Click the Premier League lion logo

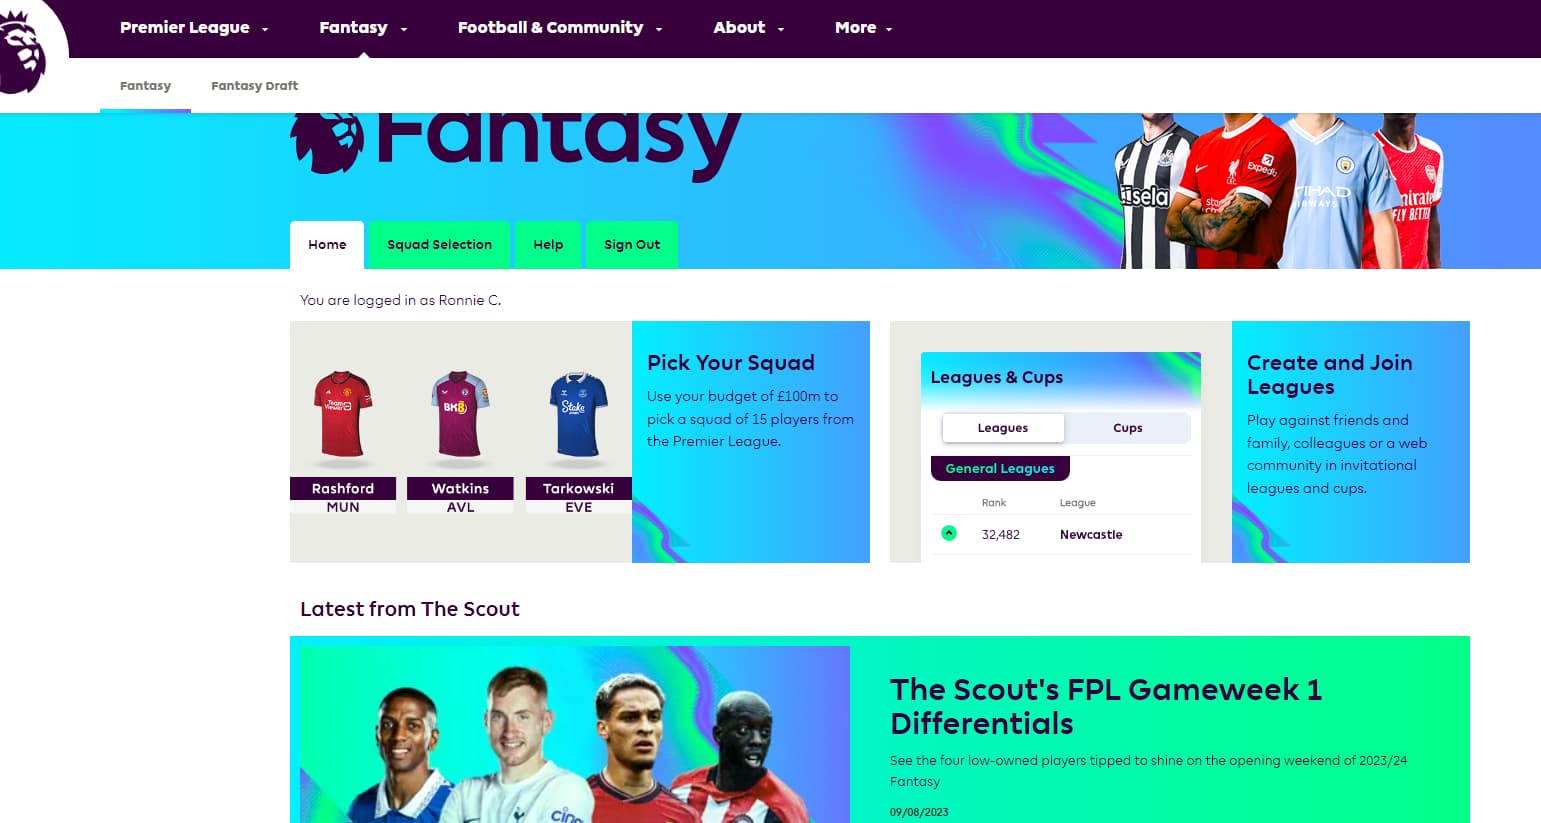(x=22, y=50)
